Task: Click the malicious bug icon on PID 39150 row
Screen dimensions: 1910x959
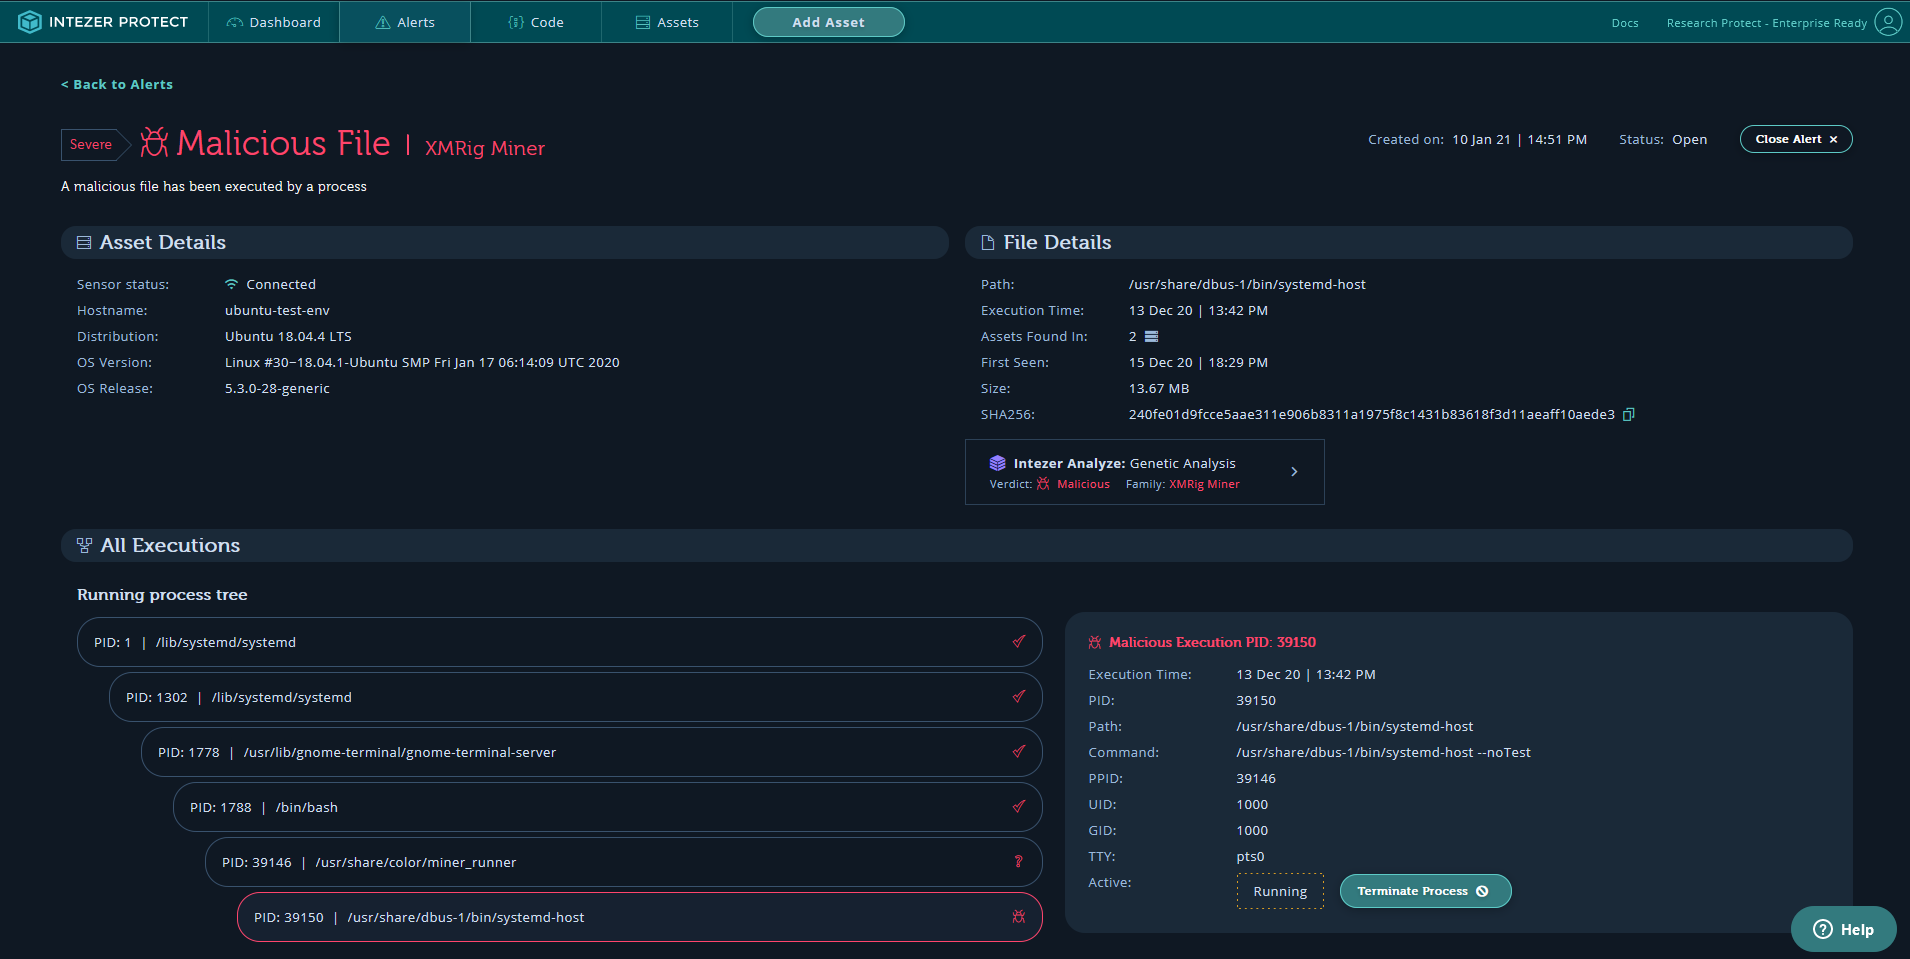Action: 1019,916
